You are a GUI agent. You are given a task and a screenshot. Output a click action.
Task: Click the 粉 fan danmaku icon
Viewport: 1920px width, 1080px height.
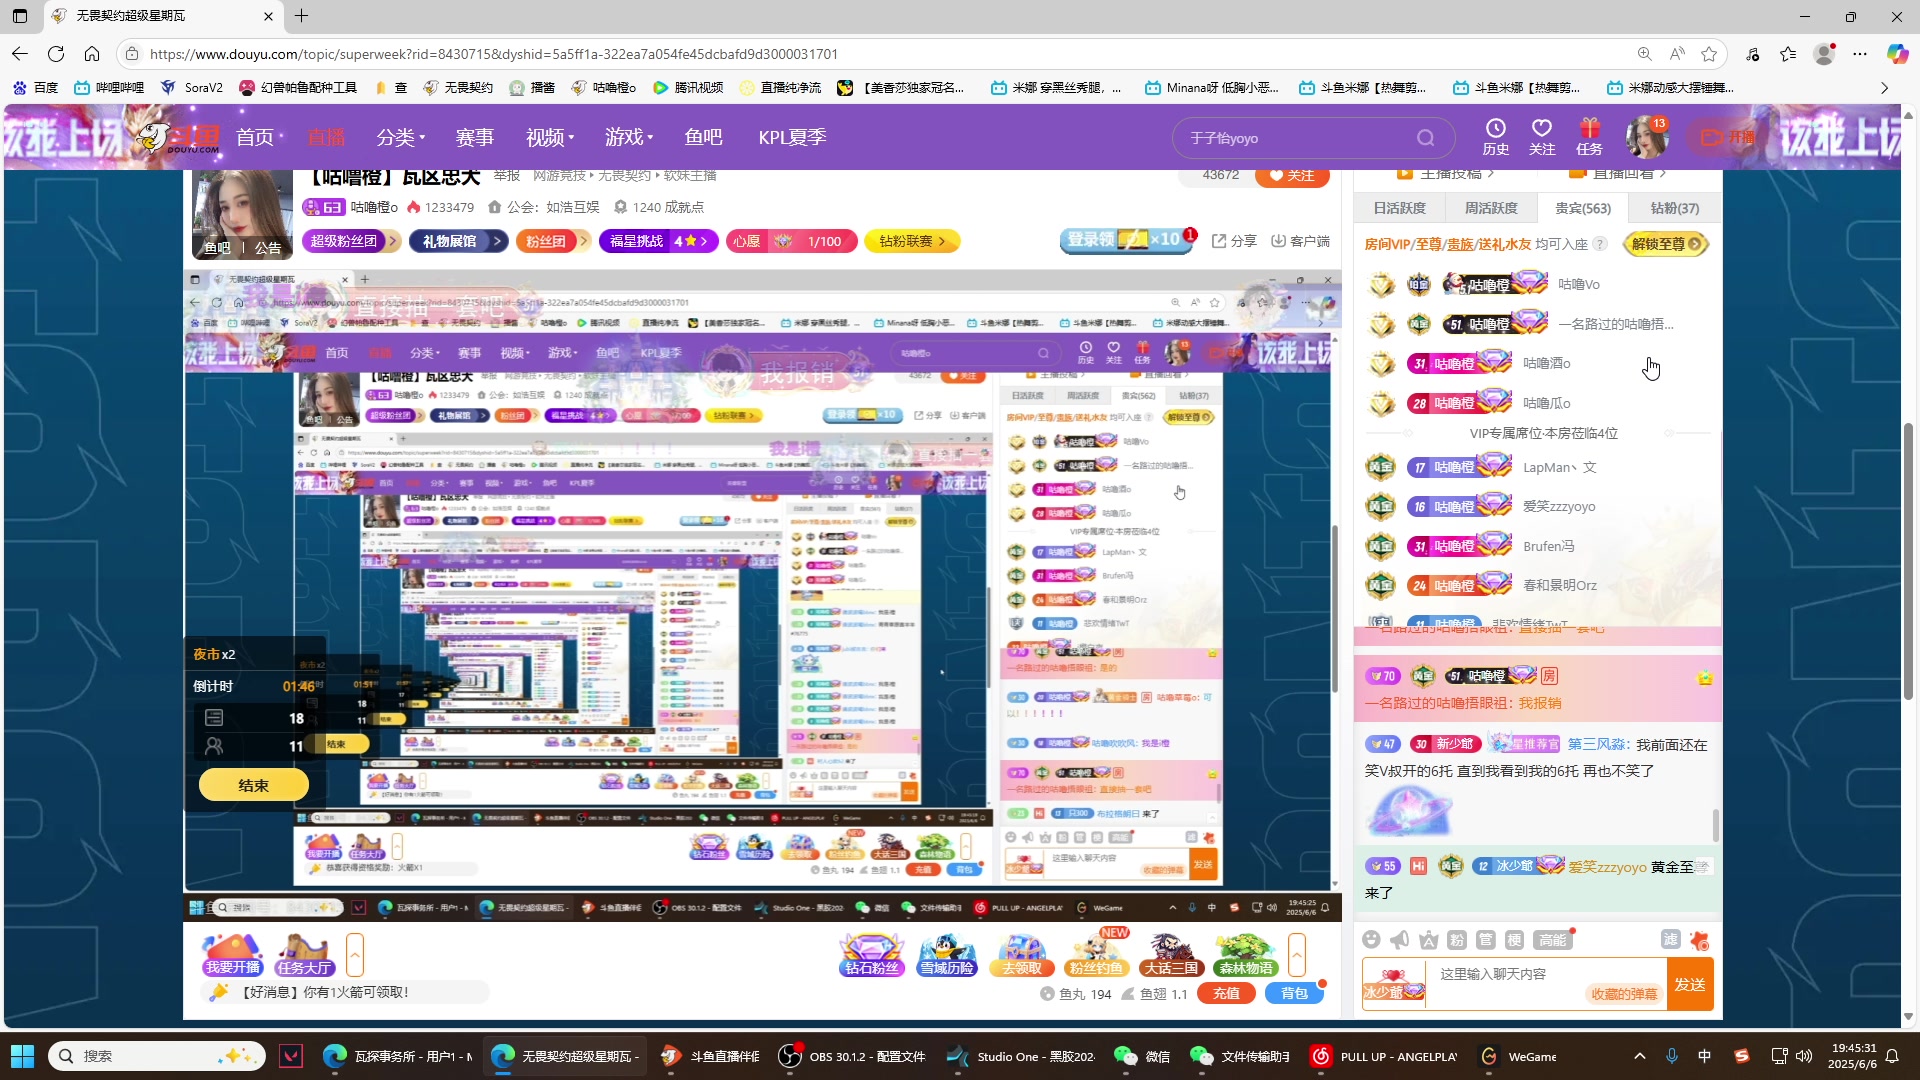pos(1457,939)
